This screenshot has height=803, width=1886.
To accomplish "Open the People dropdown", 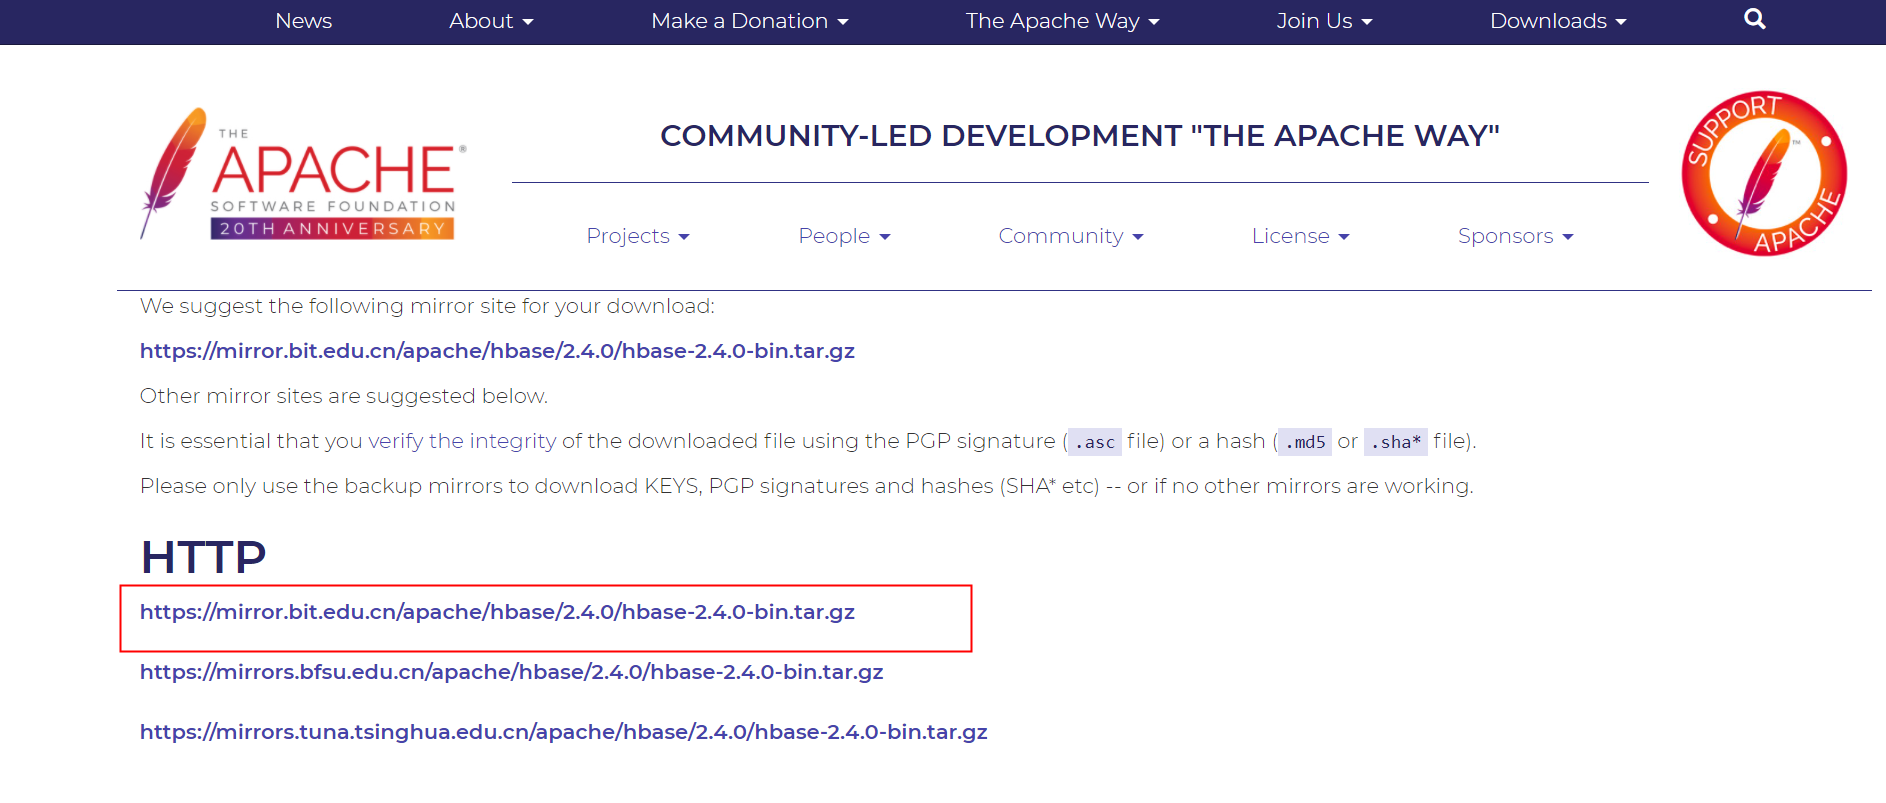I will pyautogui.click(x=844, y=236).
